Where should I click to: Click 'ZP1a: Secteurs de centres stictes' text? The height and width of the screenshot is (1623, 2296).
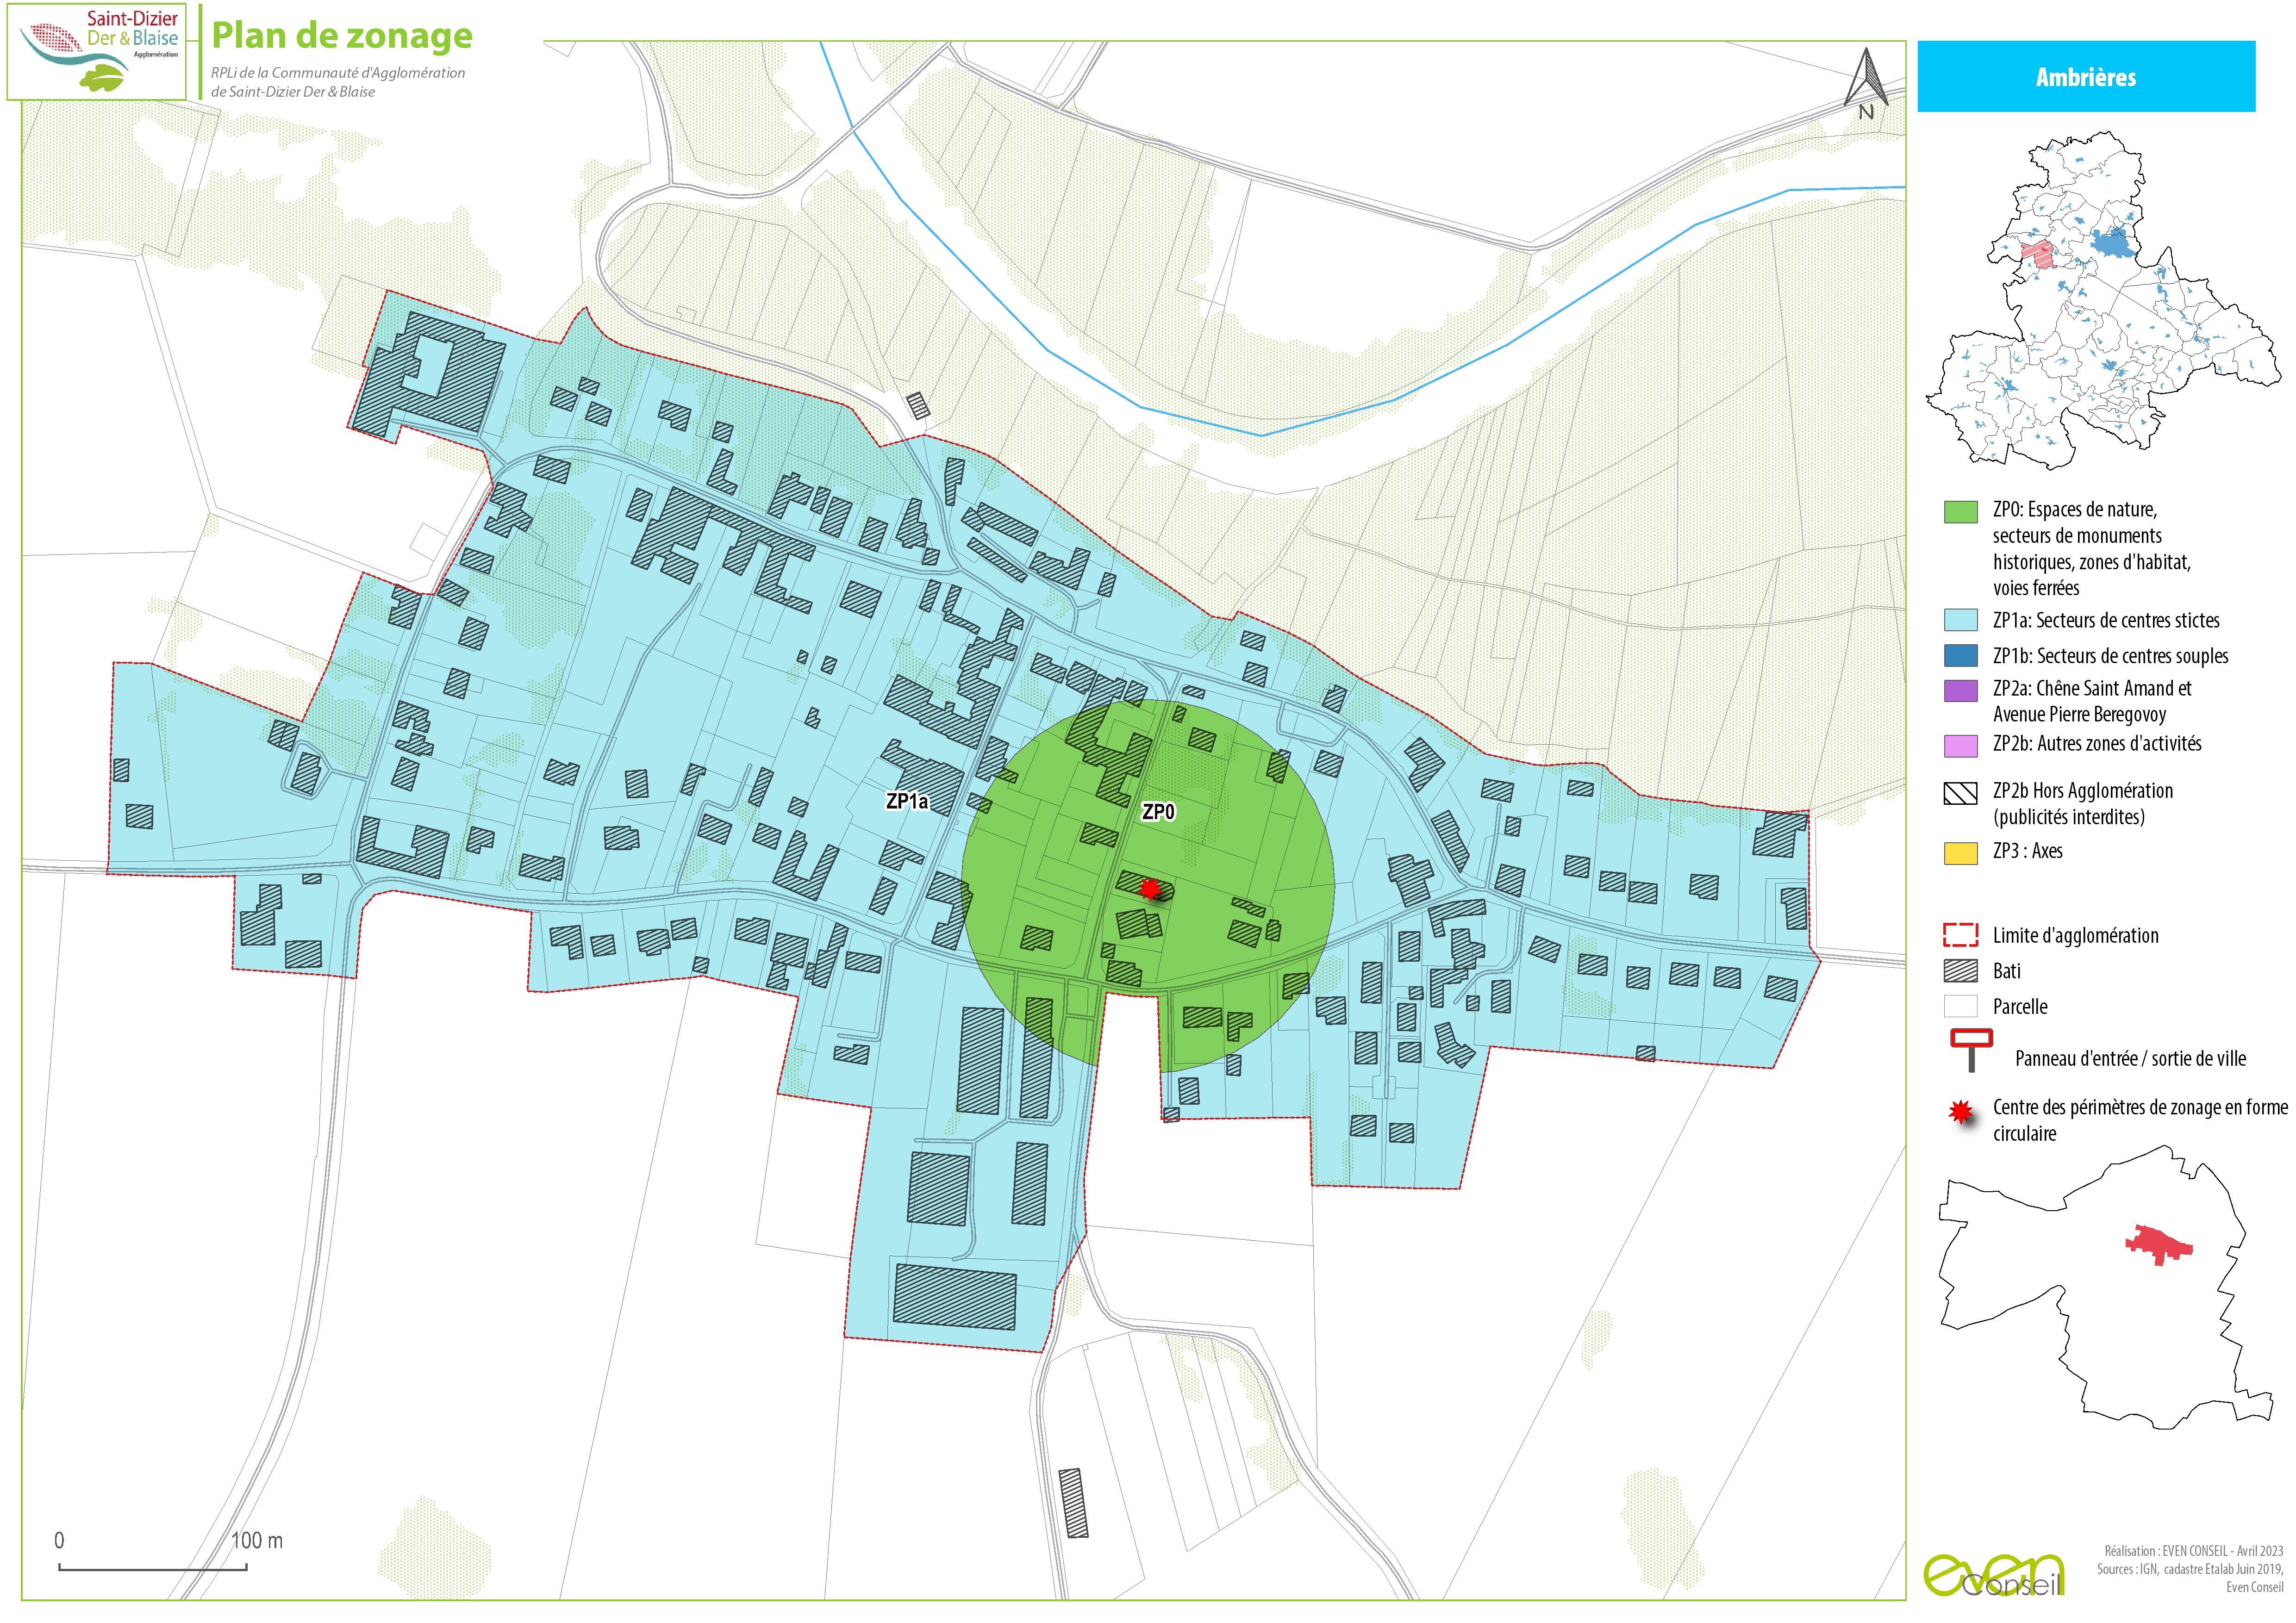tap(2106, 620)
